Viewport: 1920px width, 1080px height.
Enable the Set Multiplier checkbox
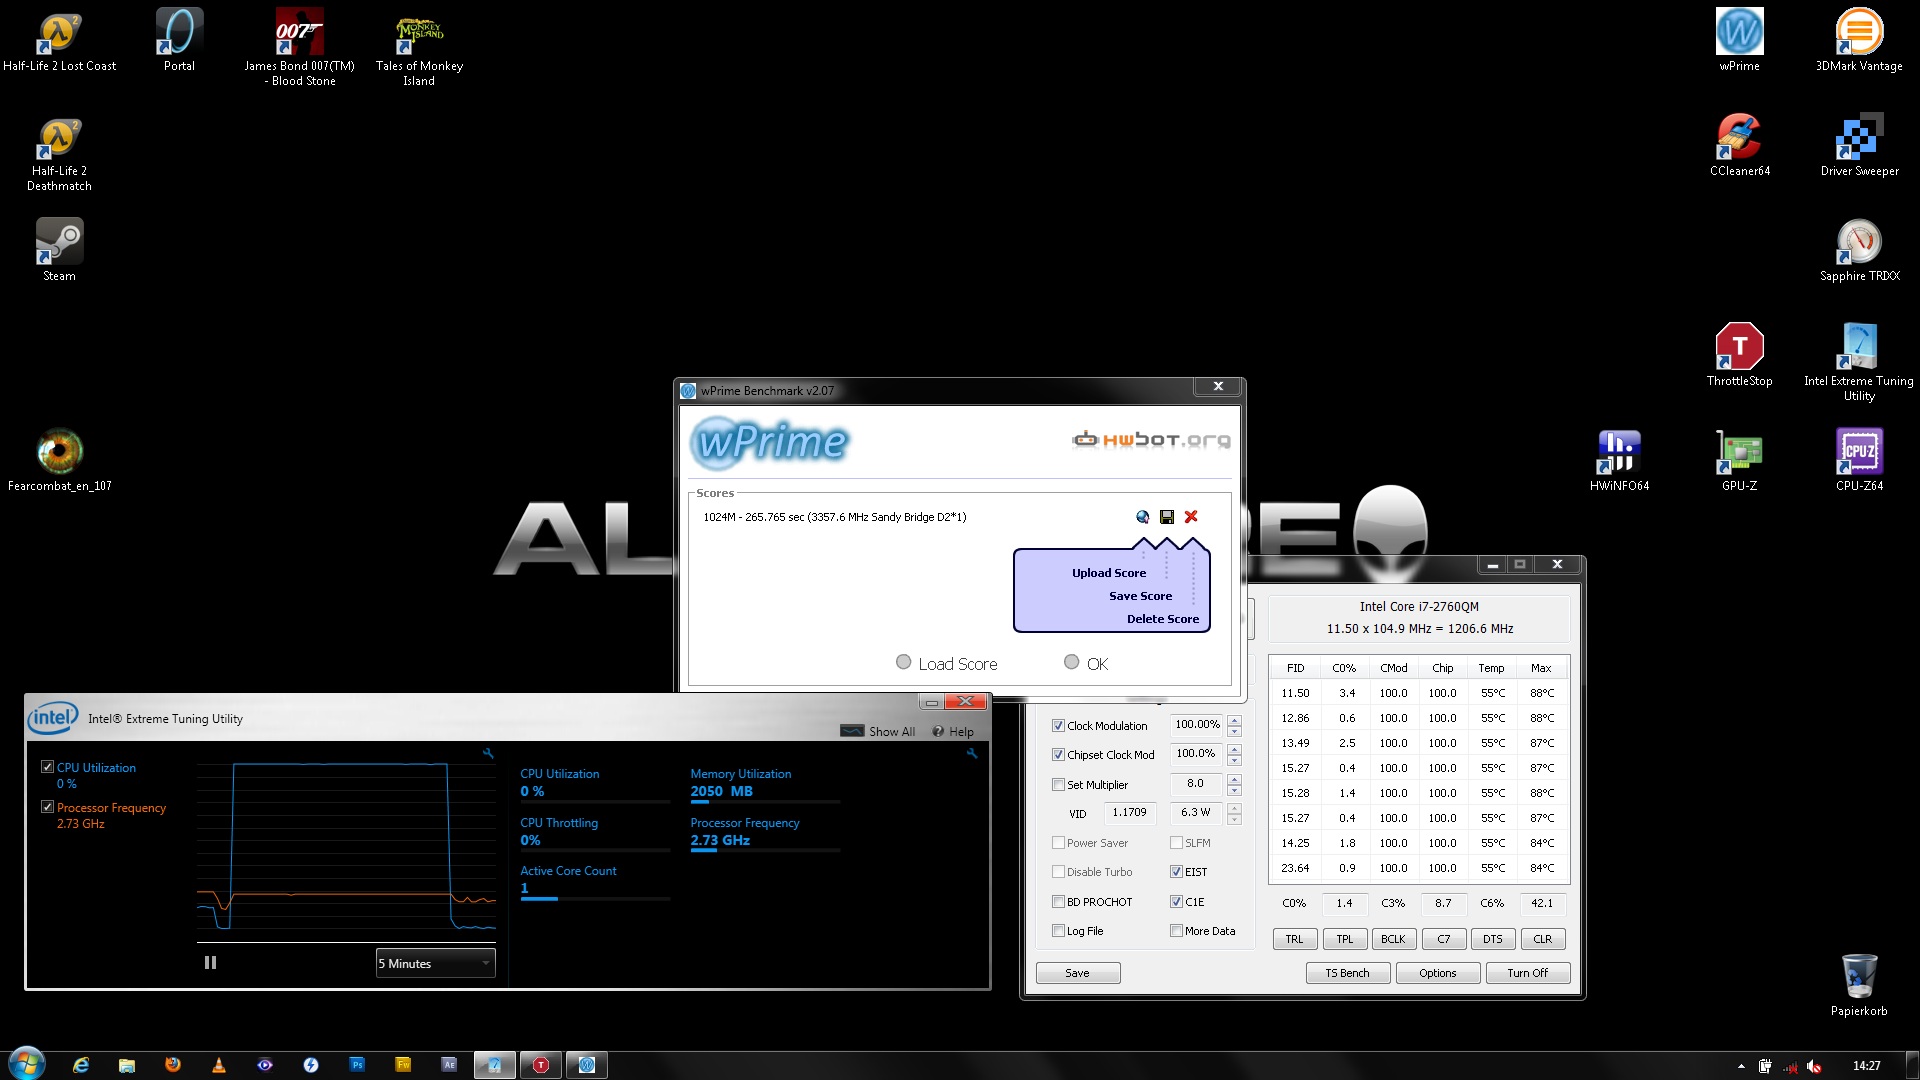tap(1058, 785)
